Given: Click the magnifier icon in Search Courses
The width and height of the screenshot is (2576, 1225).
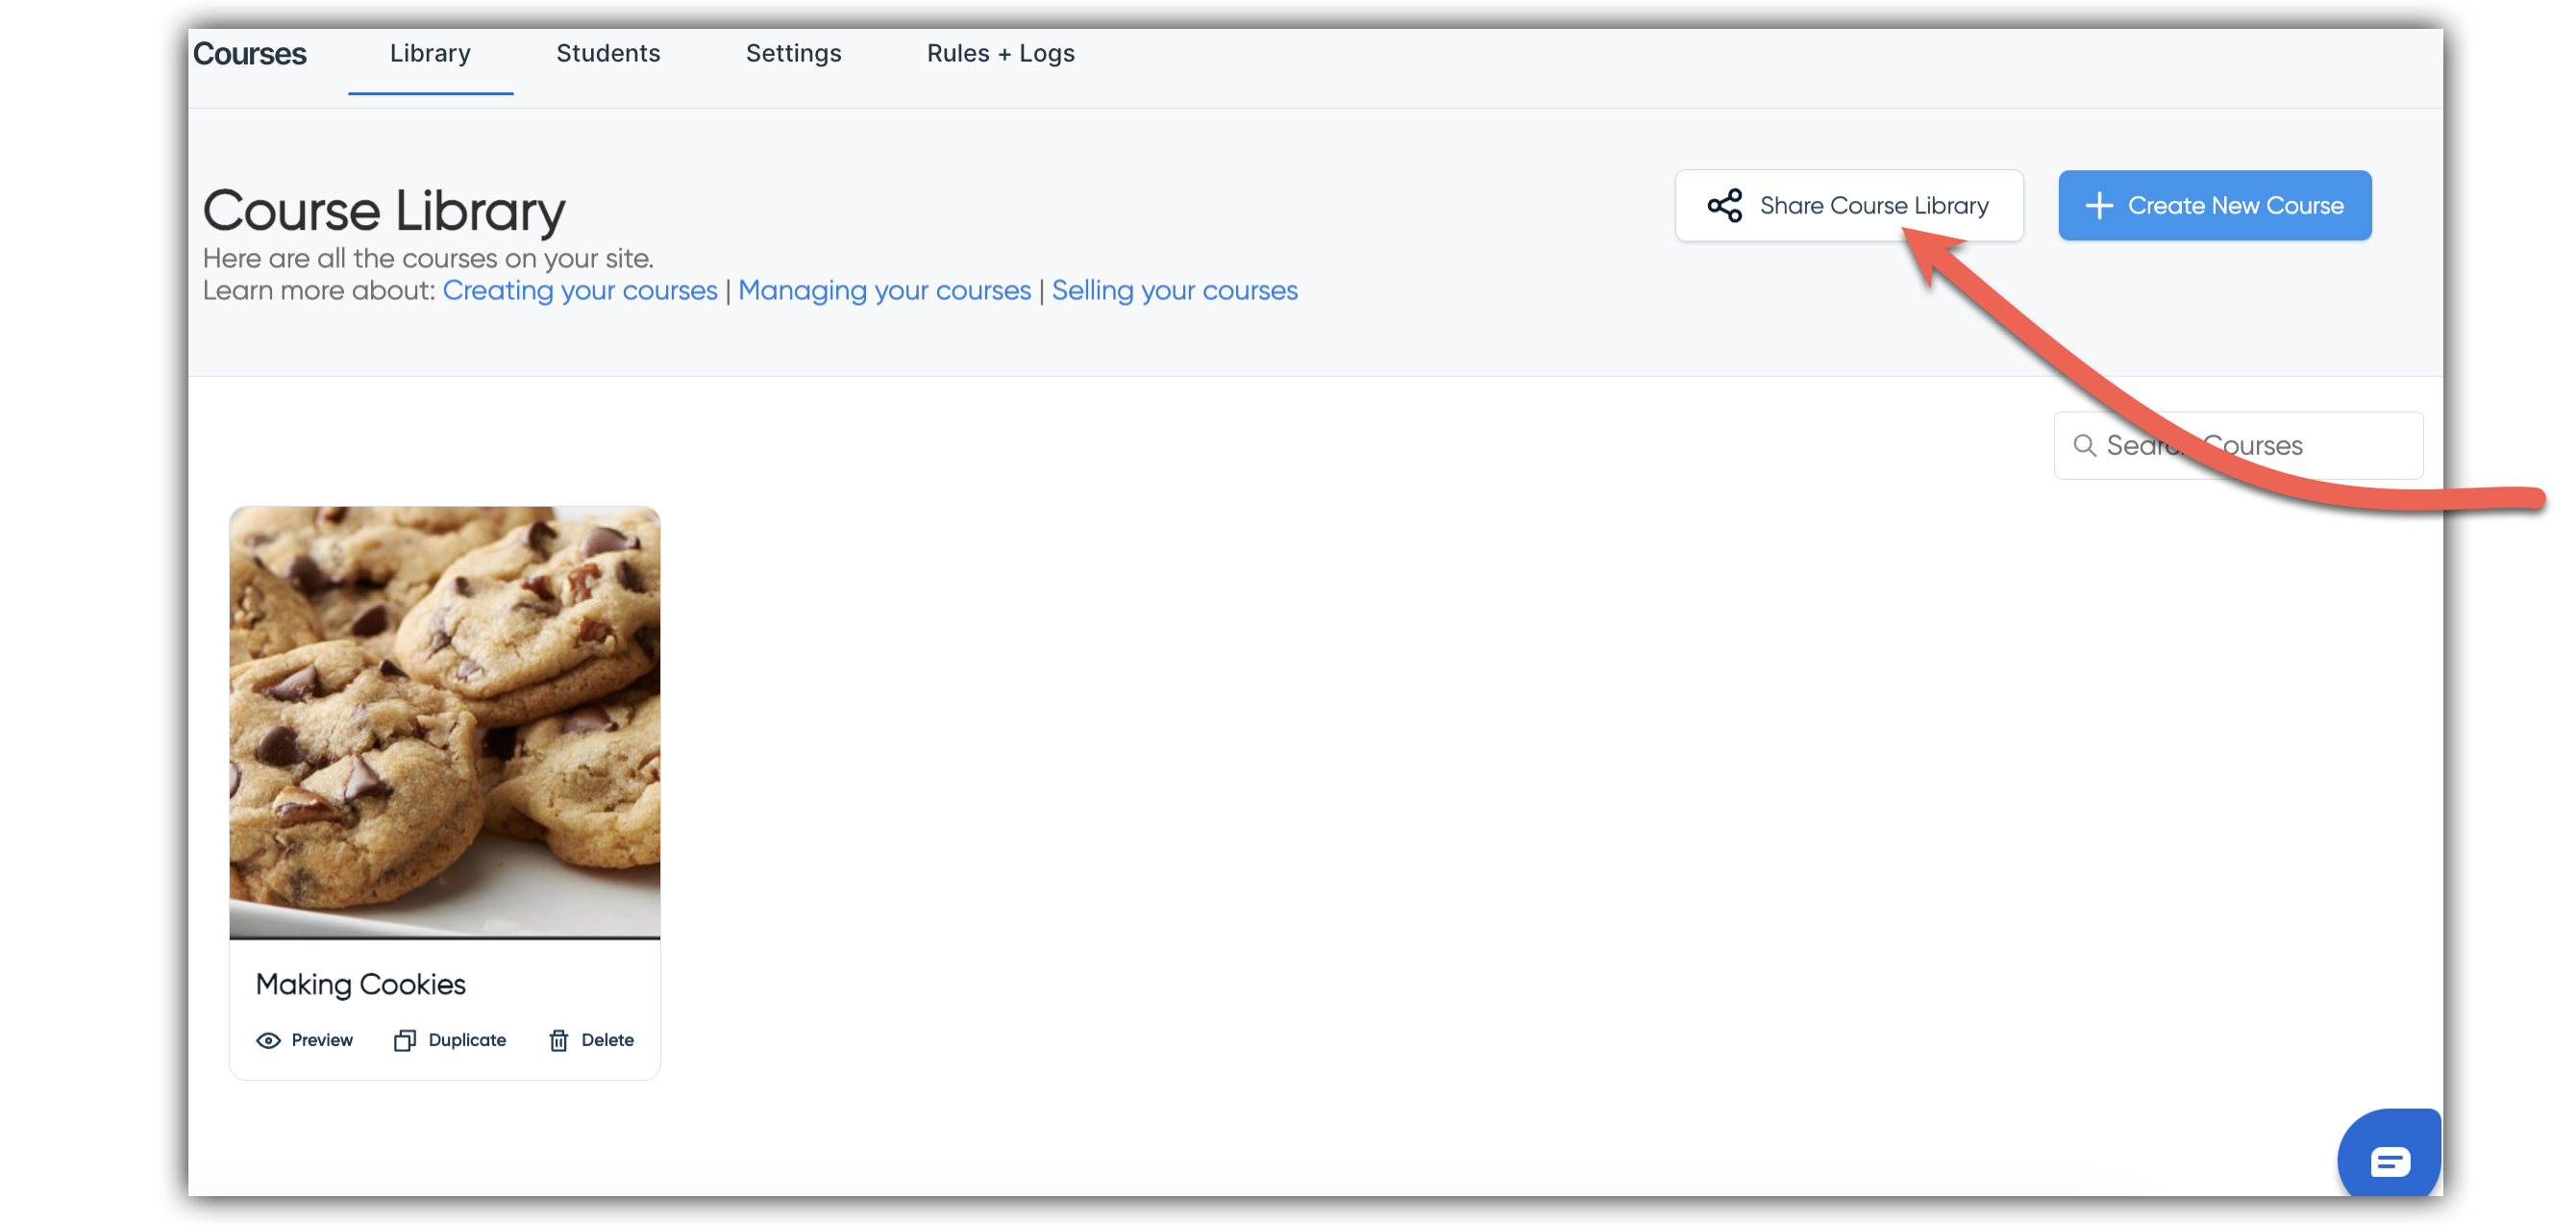Looking at the screenshot, I should 2084,445.
